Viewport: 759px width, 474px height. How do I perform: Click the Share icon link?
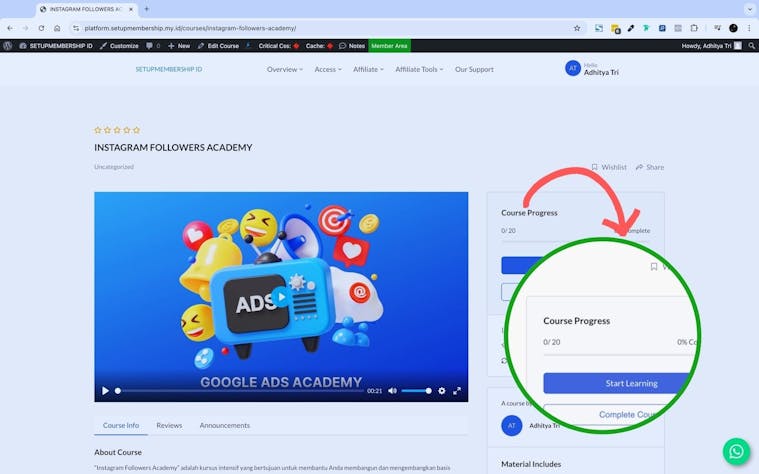[x=639, y=167]
